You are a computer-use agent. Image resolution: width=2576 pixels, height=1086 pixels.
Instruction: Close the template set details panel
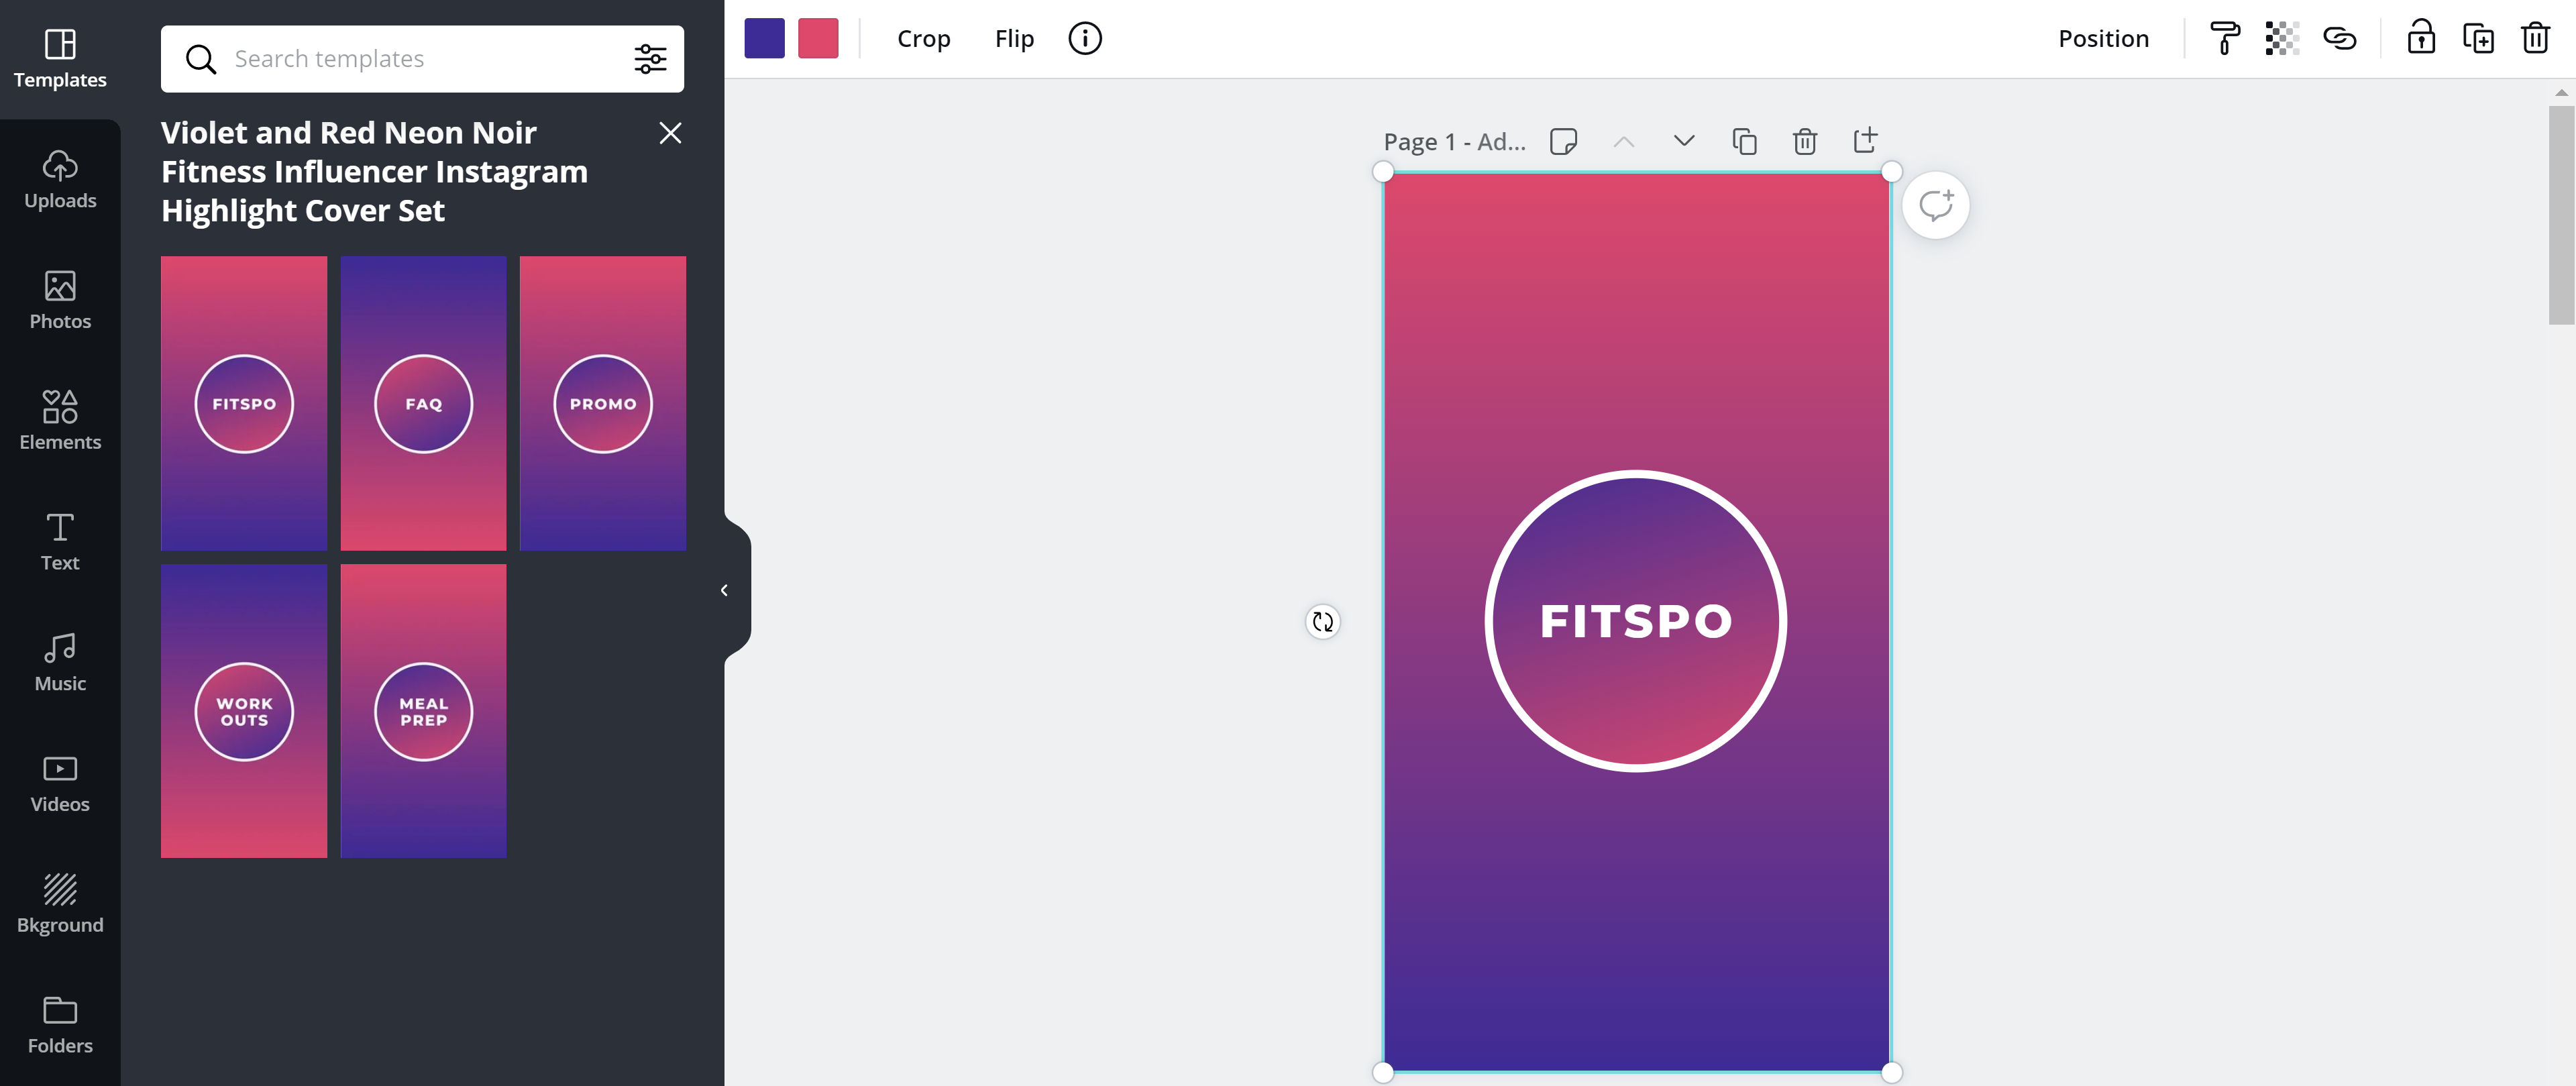(670, 133)
